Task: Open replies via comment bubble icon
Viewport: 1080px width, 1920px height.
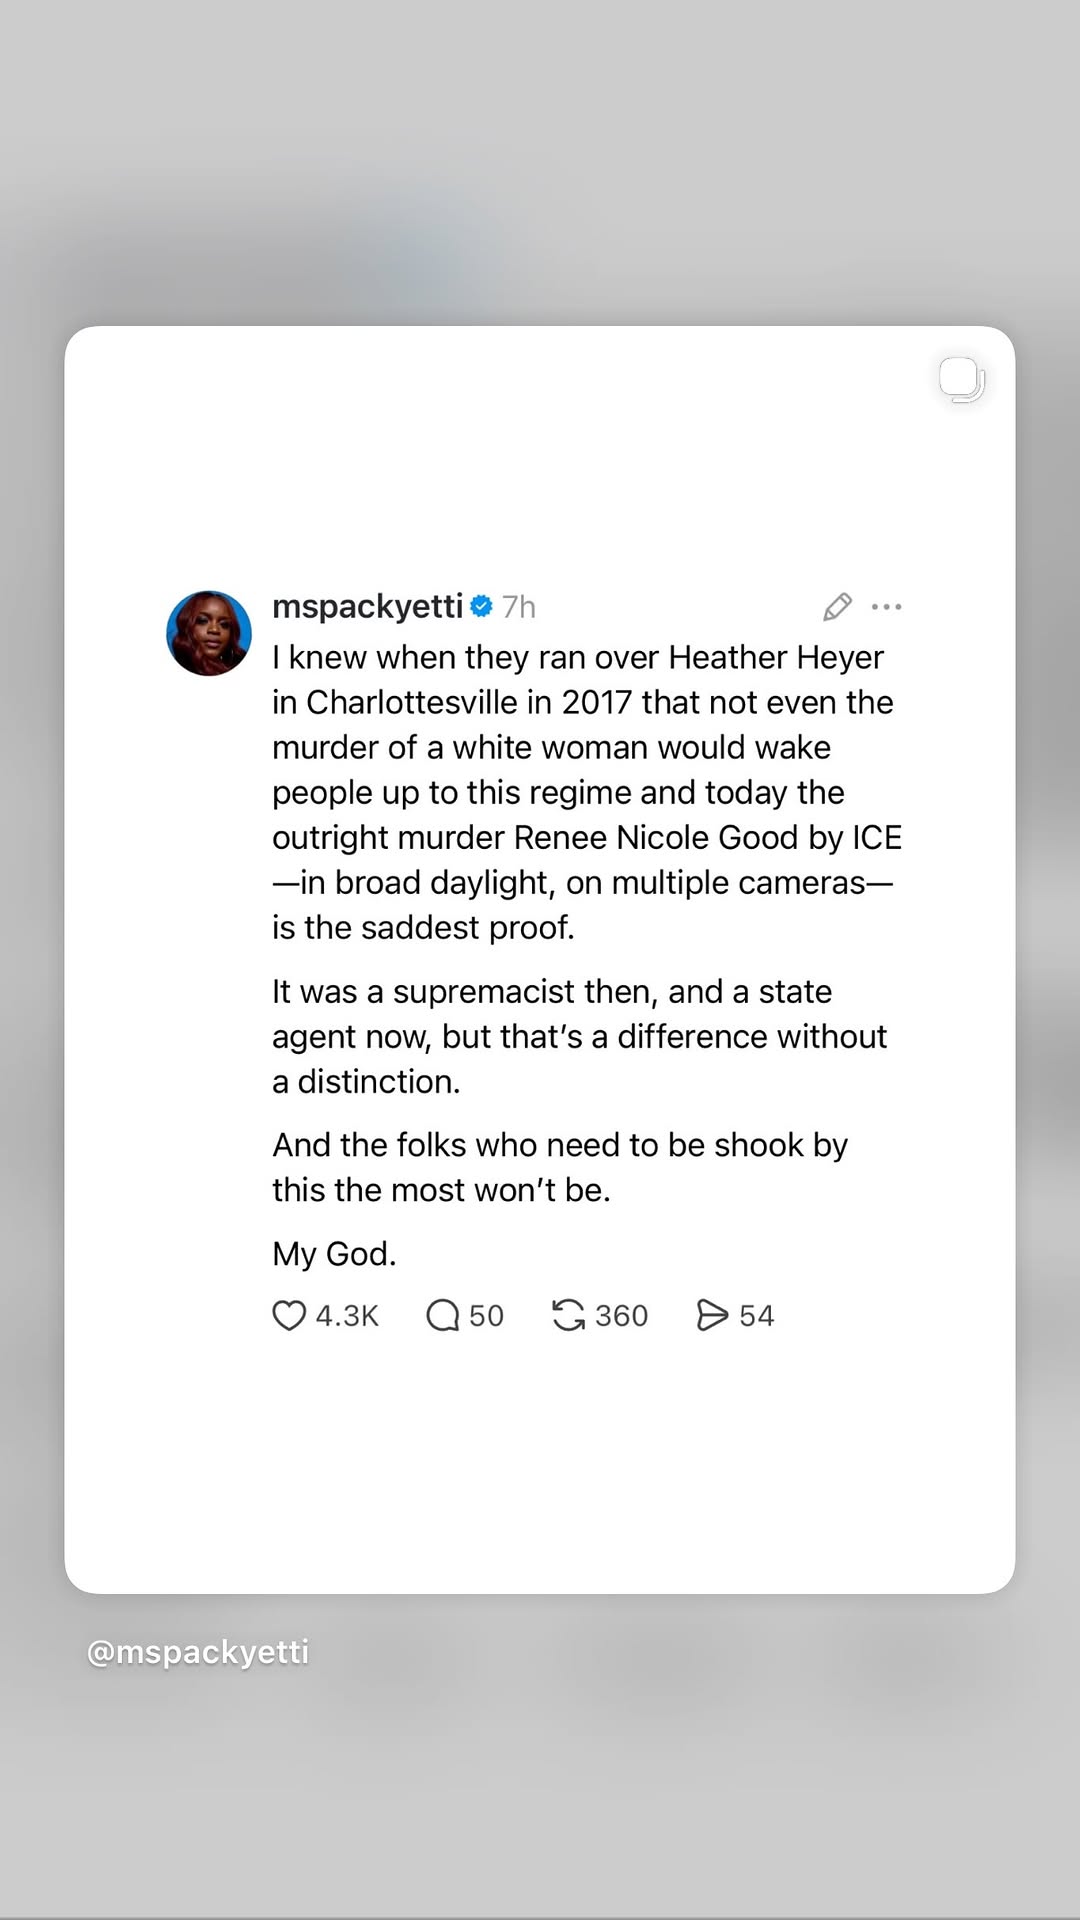Action: coord(442,1315)
